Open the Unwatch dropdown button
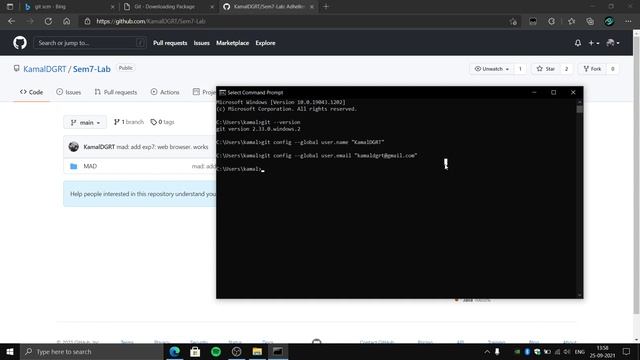640x360 pixels. coord(492,69)
